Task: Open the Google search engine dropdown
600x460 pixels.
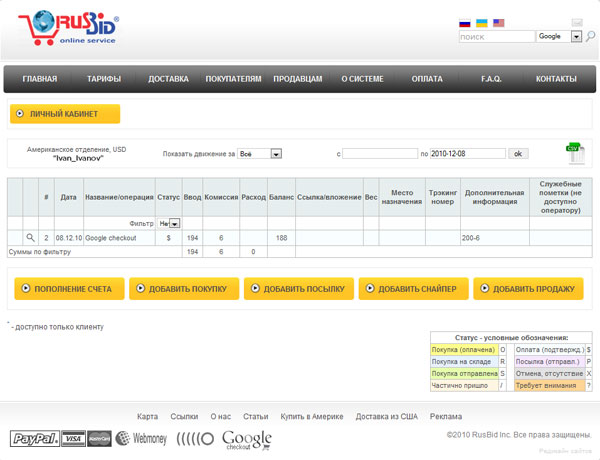Action: tap(576, 36)
